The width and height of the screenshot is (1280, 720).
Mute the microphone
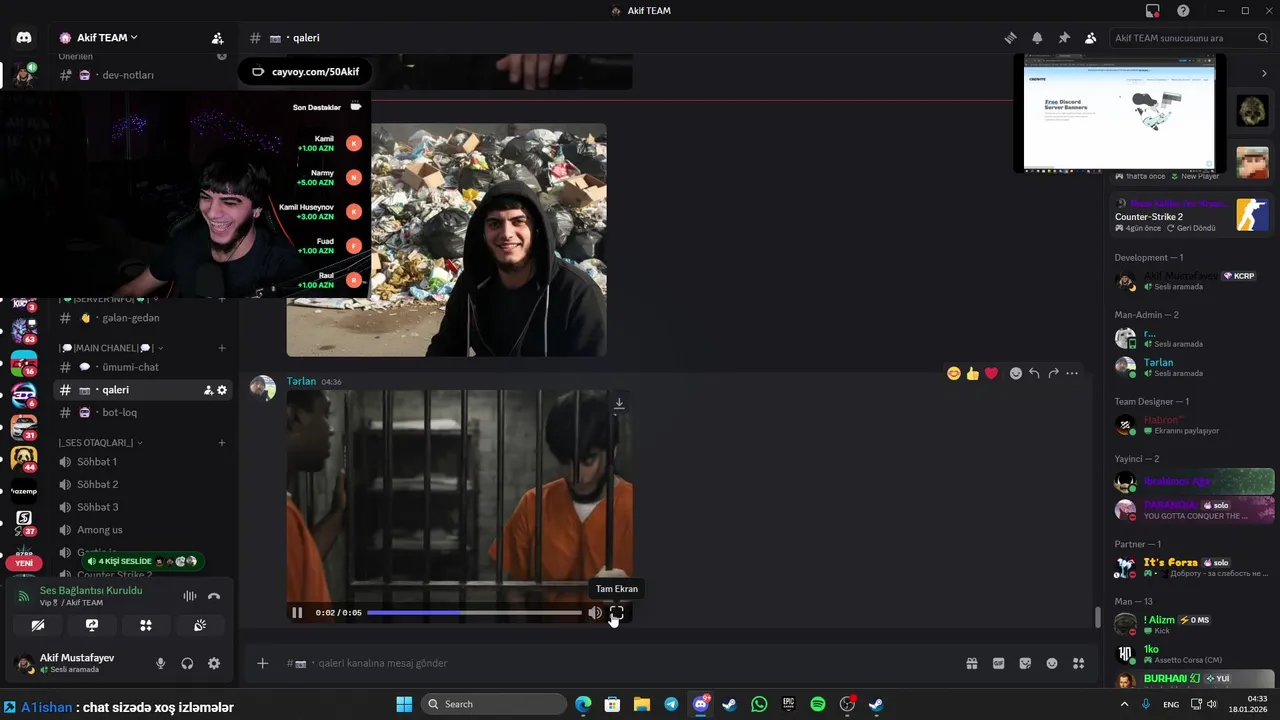(x=160, y=663)
